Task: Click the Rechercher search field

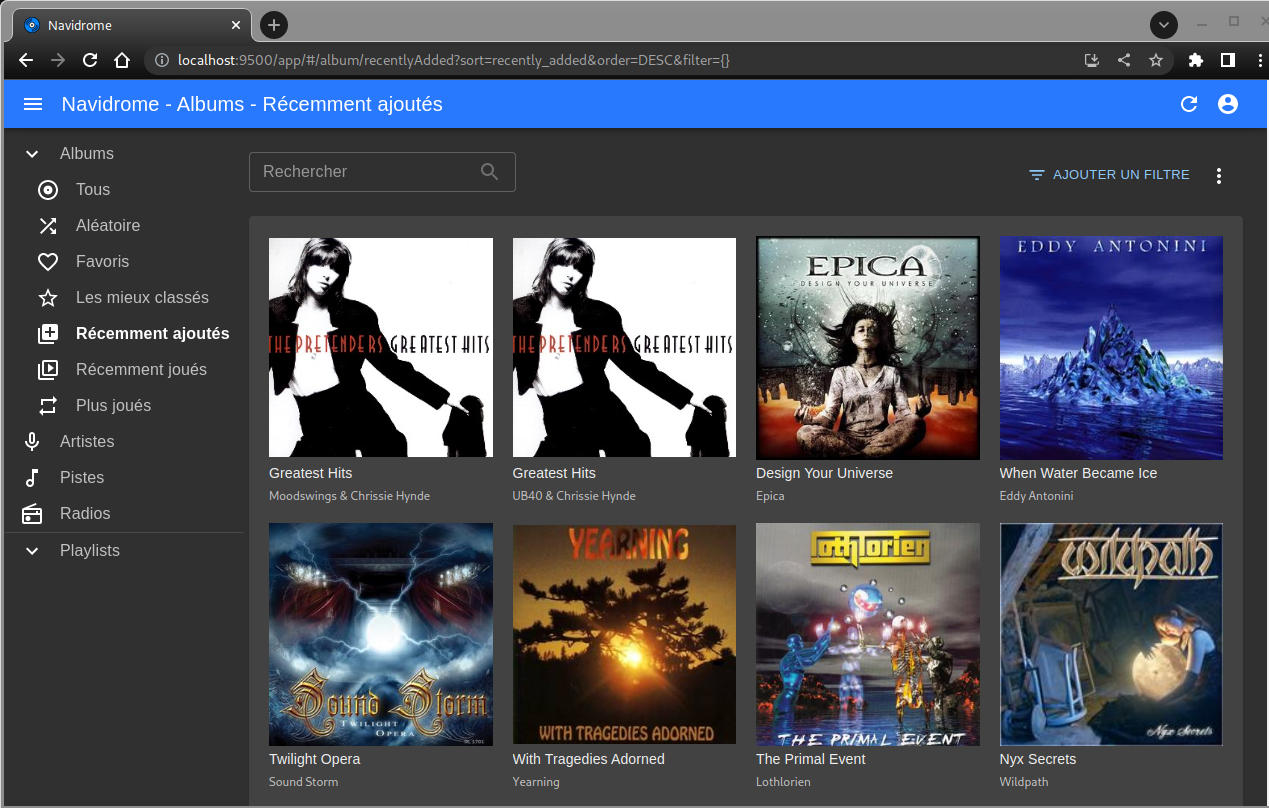Action: 365,172
